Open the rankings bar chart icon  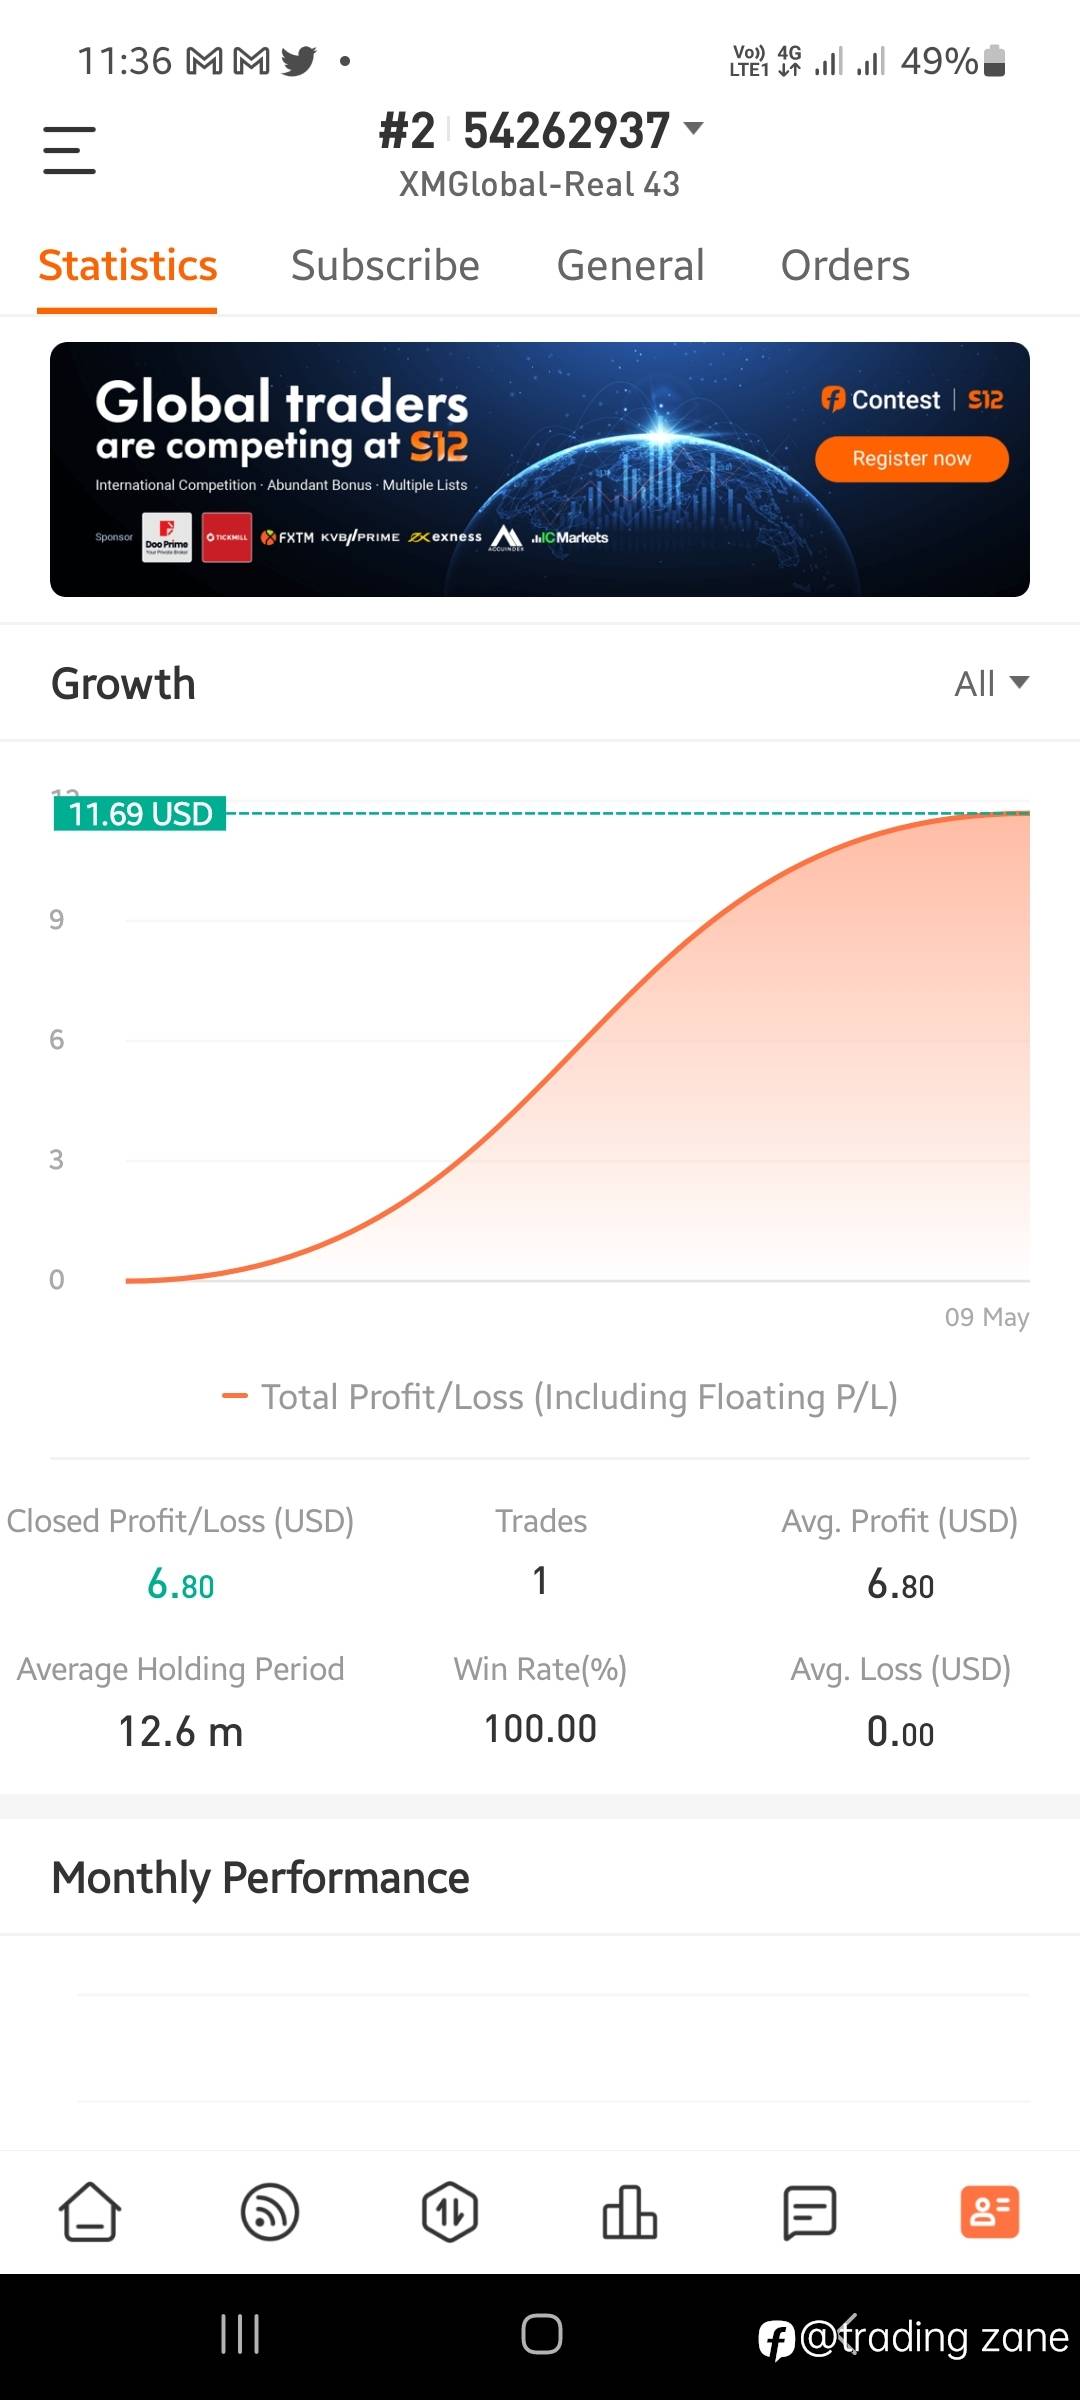[630, 2211]
